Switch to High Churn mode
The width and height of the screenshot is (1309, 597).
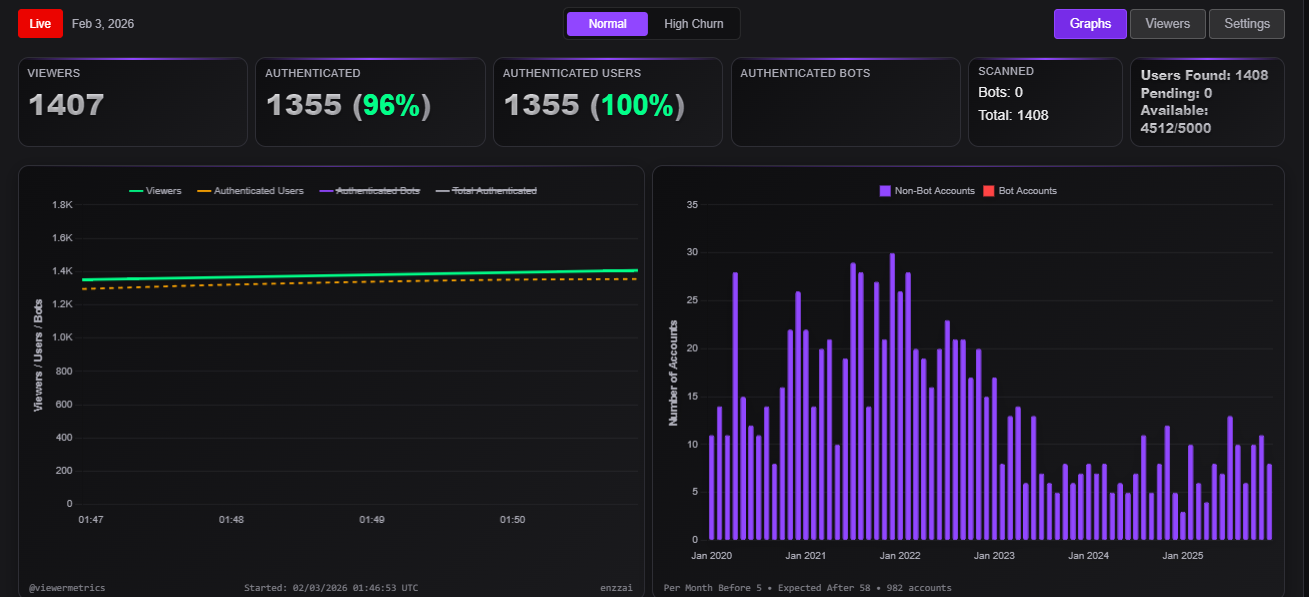click(694, 24)
